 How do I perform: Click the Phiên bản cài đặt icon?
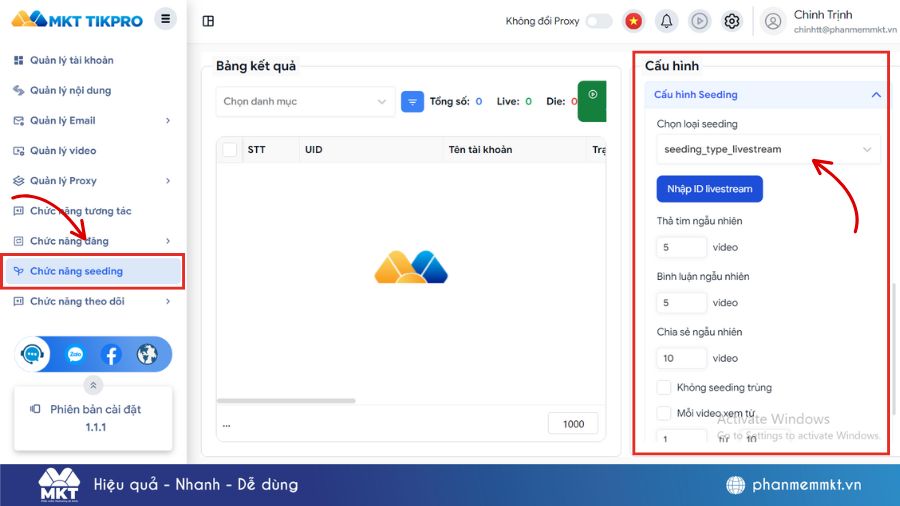[35, 409]
